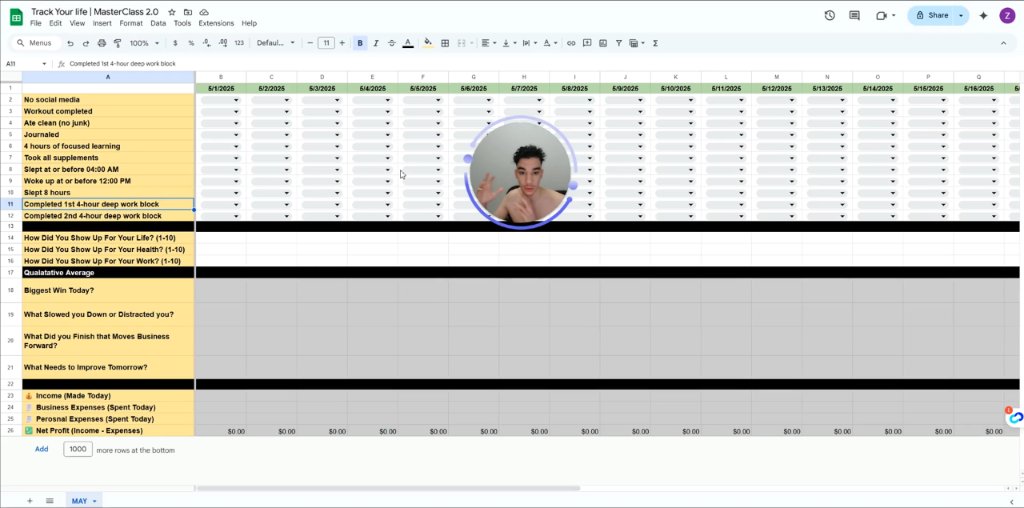Increase font size plus button
1024x508 pixels.
tap(342, 43)
